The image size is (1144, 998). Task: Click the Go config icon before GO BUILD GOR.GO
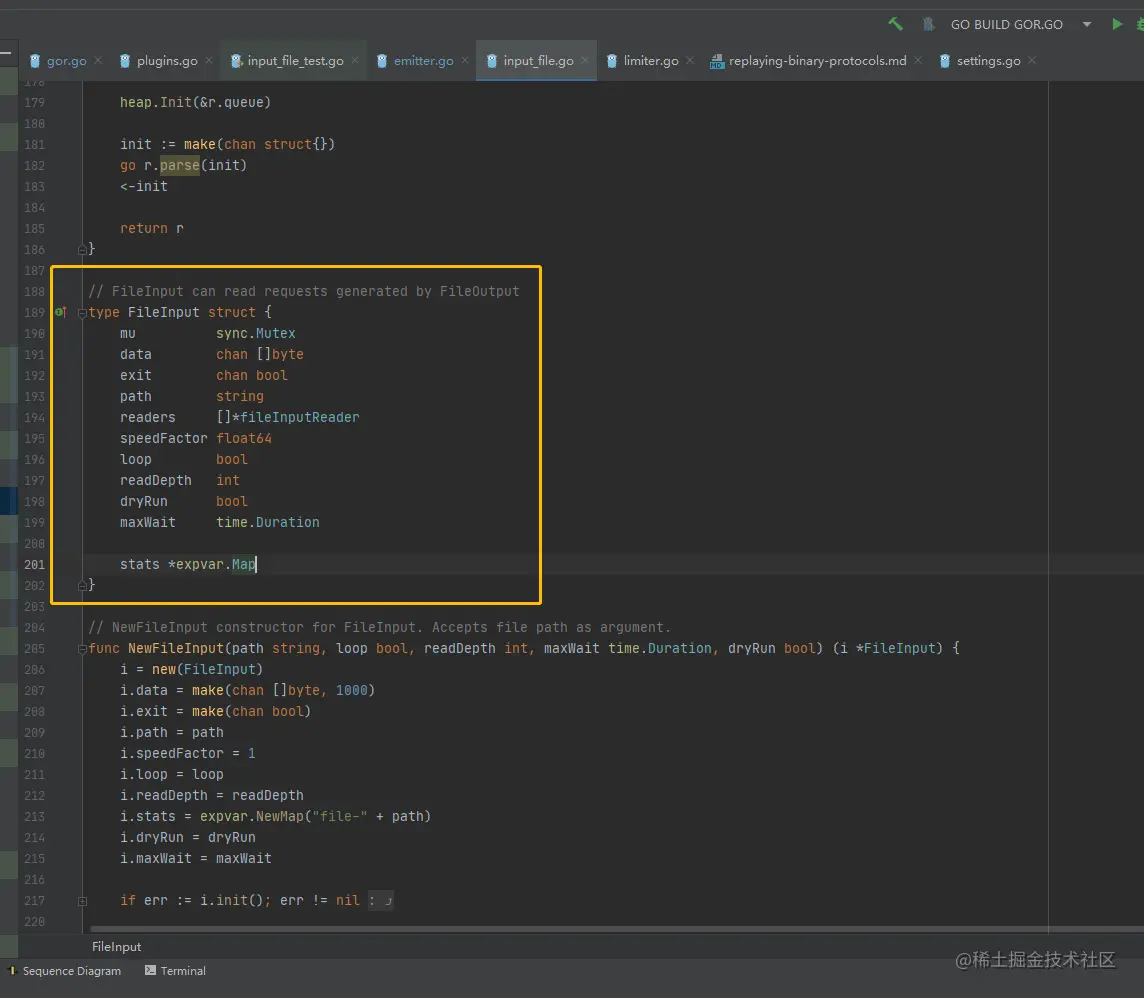[929, 24]
